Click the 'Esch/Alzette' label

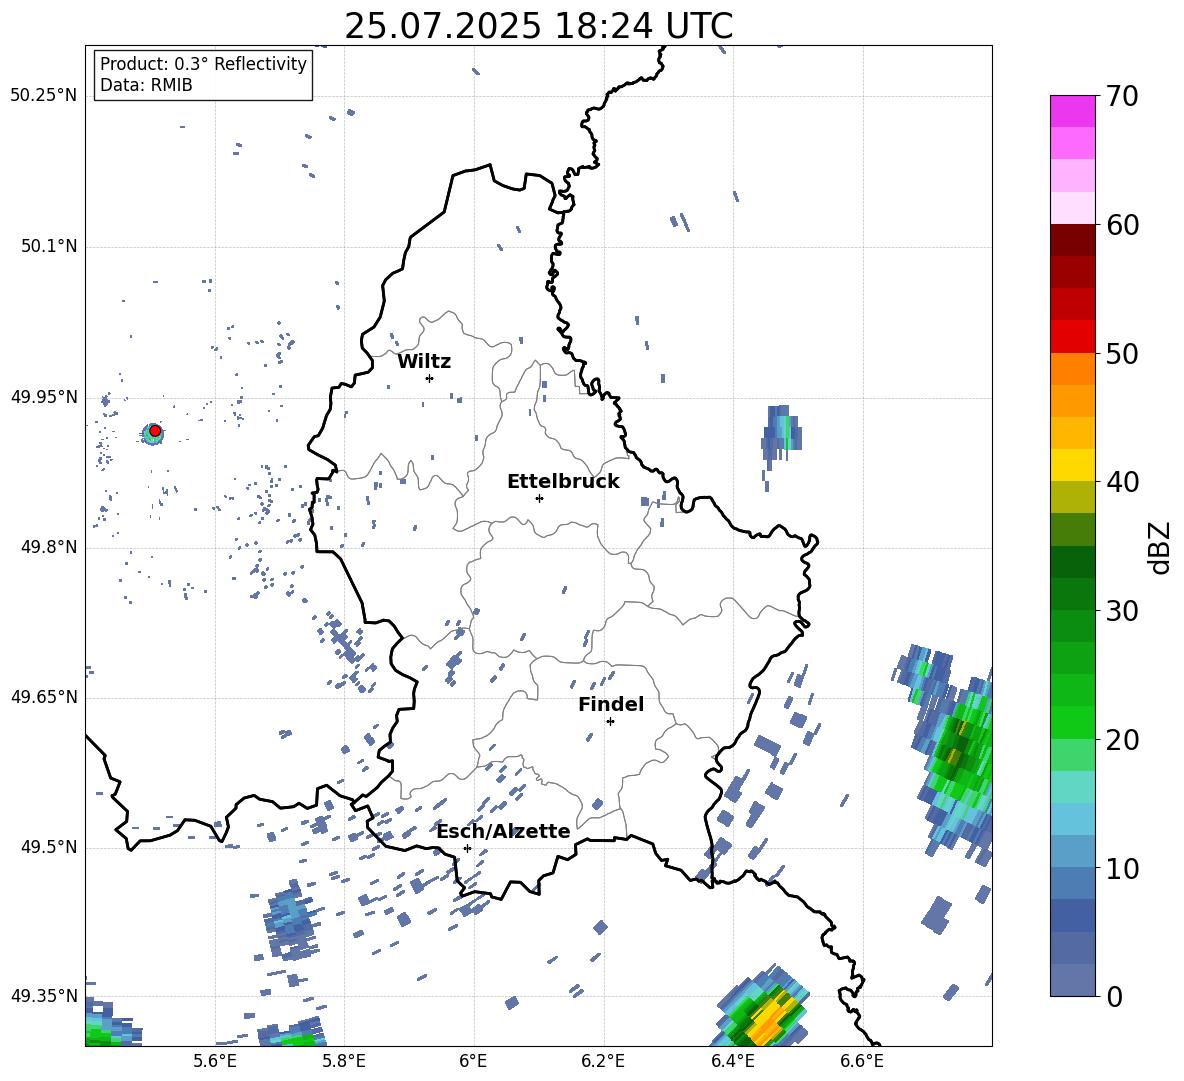503,831
